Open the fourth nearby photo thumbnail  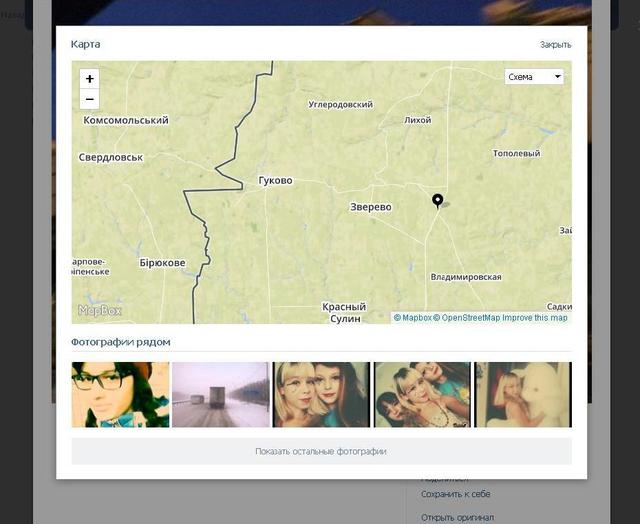[422, 394]
